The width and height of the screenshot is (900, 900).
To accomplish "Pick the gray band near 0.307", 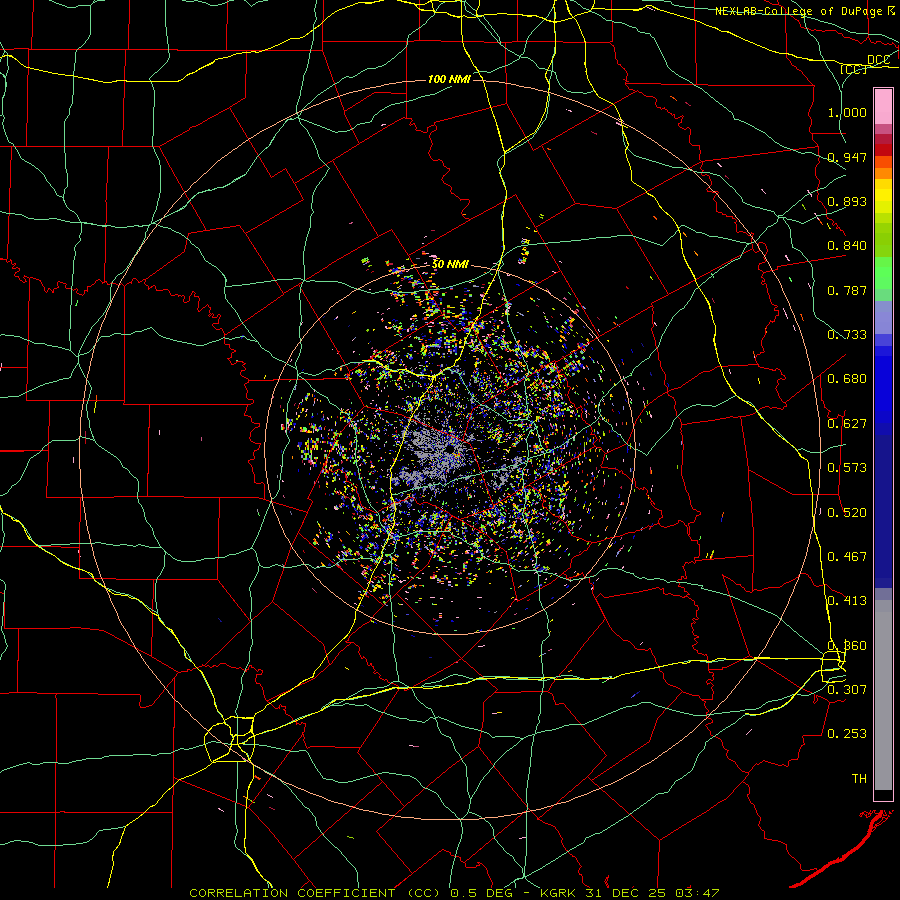I will pyautogui.click(x=883, y=695).
